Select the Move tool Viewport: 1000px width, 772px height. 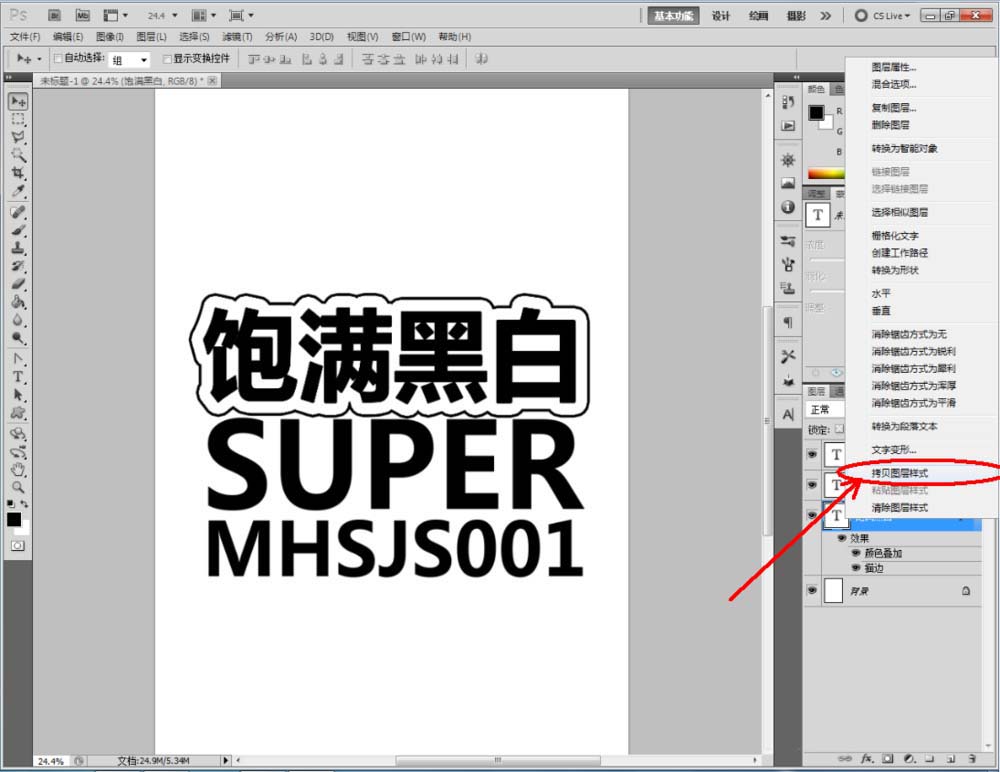(x=16, y=99)
